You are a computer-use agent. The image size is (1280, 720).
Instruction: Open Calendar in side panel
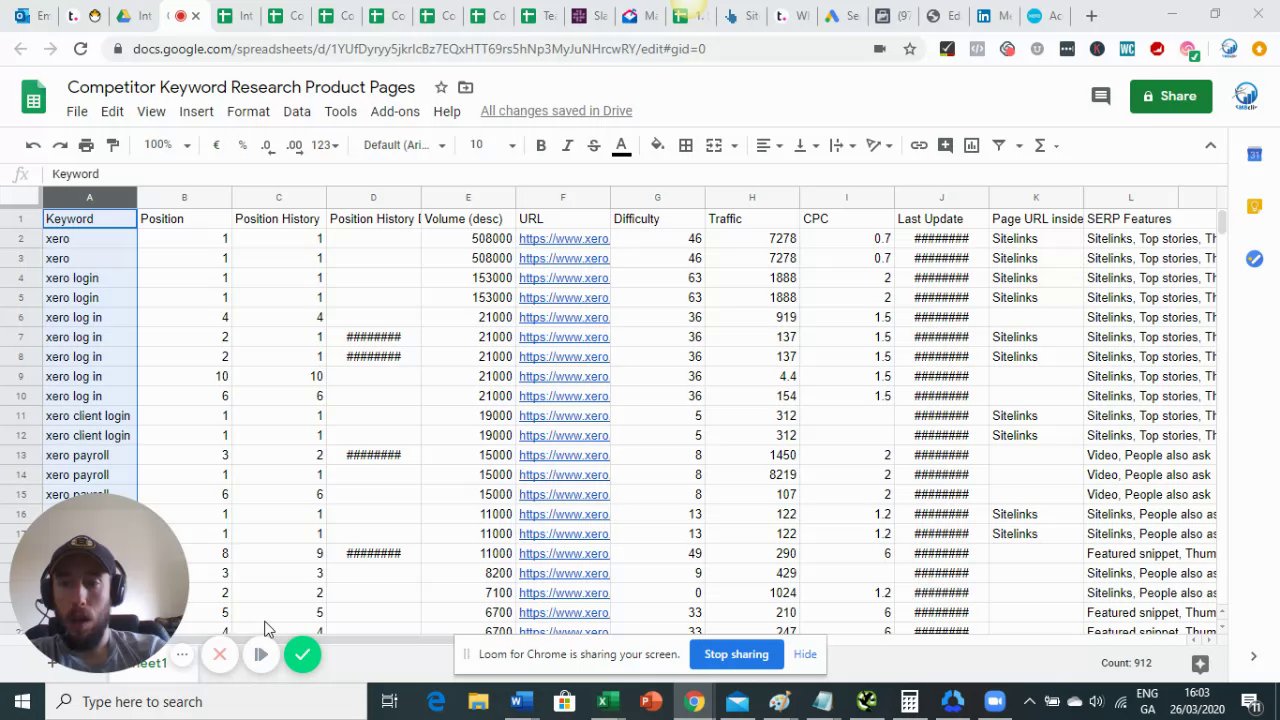(x=1254, y=154)
